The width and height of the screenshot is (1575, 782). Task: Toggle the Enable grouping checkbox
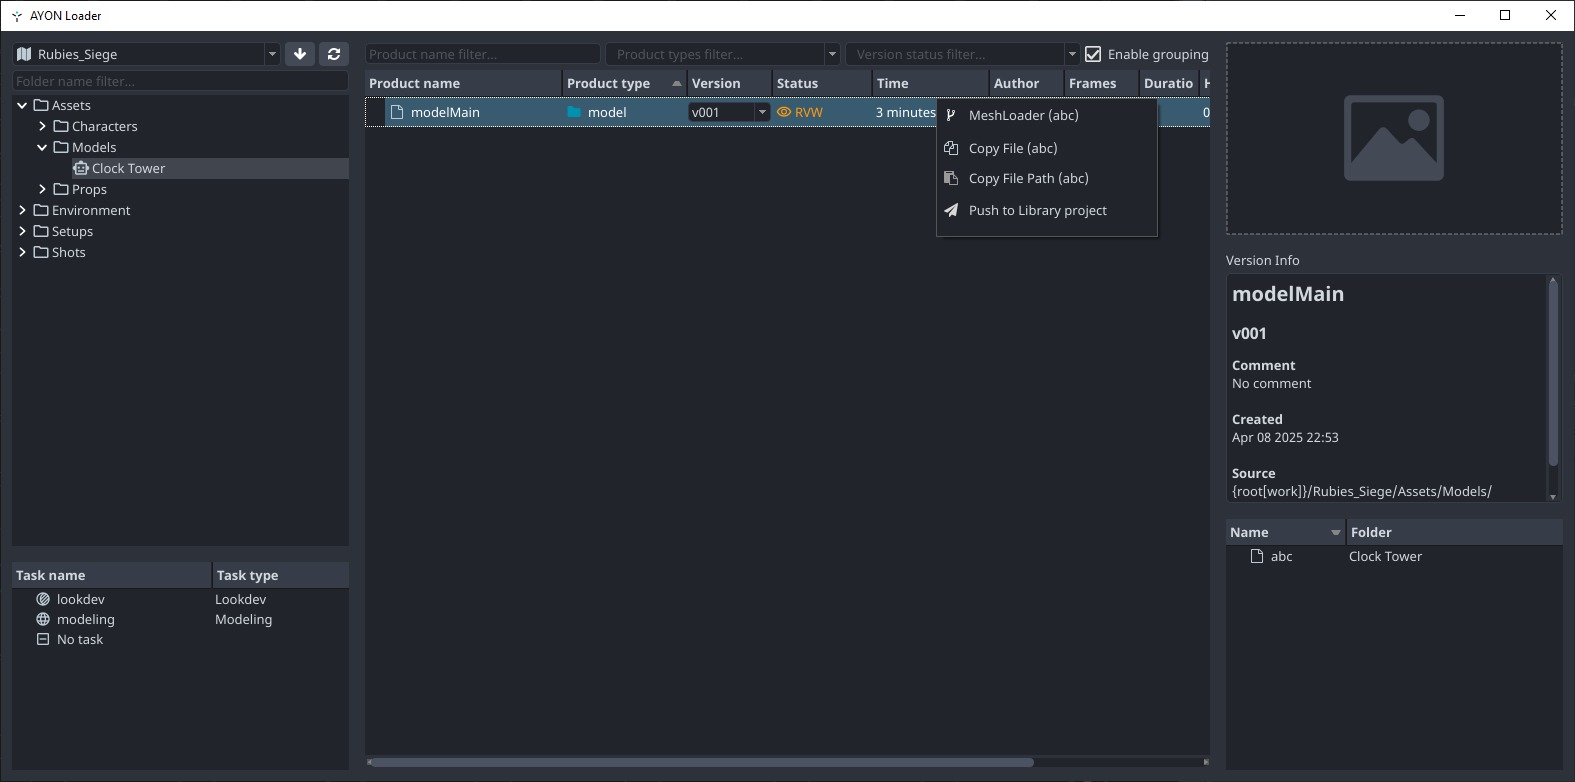tap(1093, 54)
